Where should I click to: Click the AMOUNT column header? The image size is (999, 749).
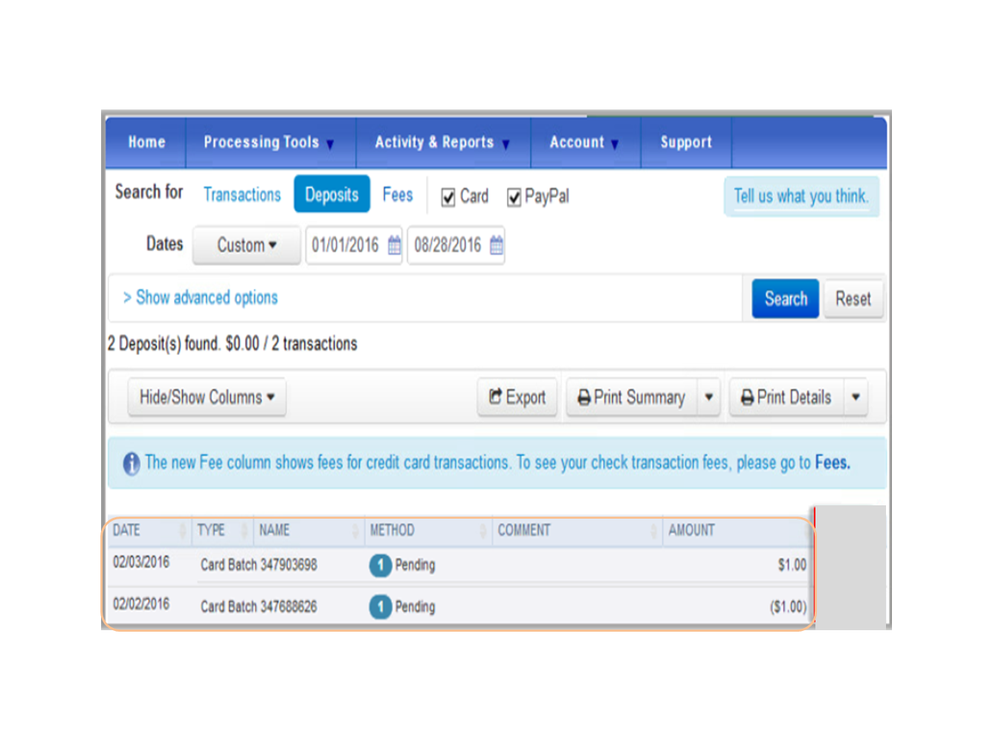click(x=691, y=530)
